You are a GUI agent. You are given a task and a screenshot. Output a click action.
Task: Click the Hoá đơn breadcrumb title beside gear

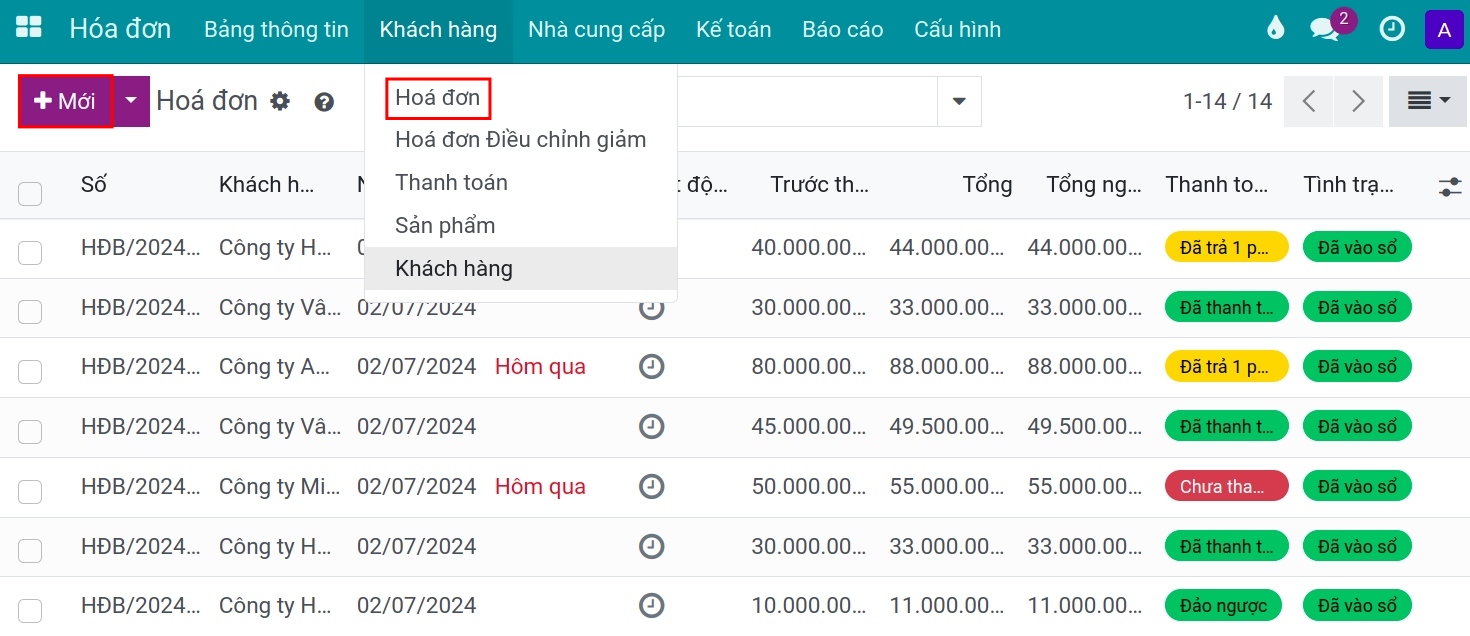click(207, 100)
